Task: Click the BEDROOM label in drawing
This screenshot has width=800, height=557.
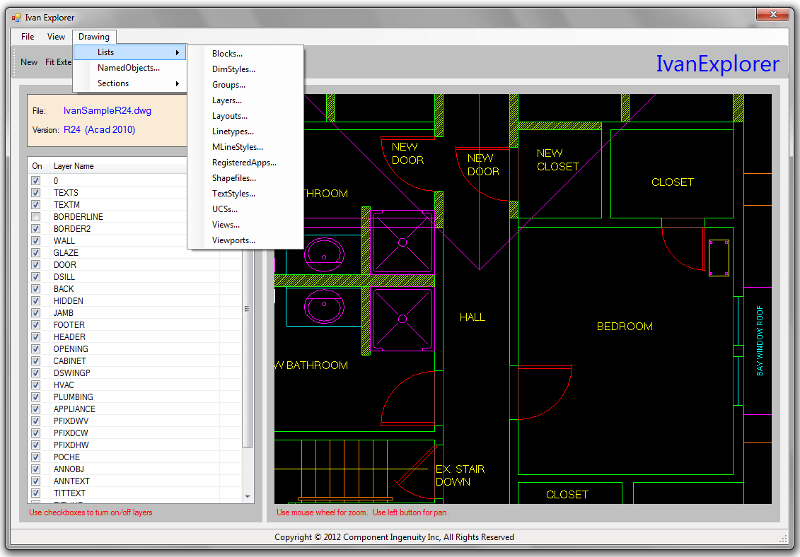Action: pyautogui.click(x=624, y=326)
